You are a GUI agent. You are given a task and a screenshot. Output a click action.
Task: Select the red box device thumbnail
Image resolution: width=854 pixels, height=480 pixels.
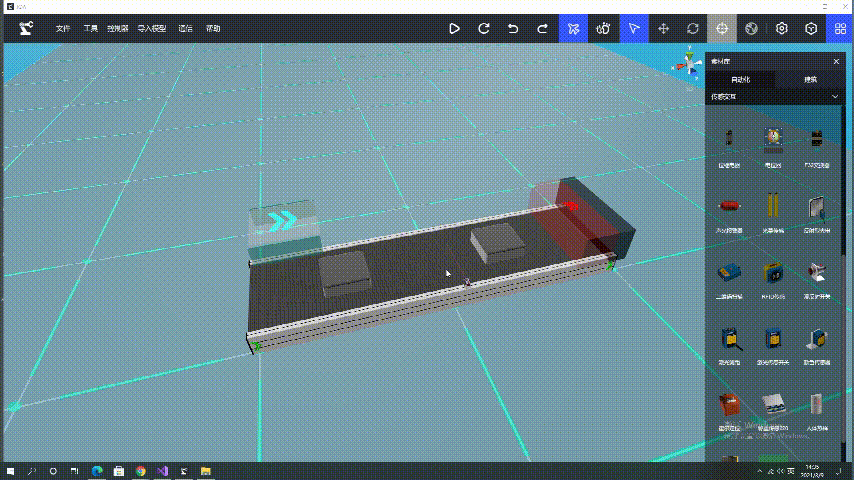click(729, 405)
